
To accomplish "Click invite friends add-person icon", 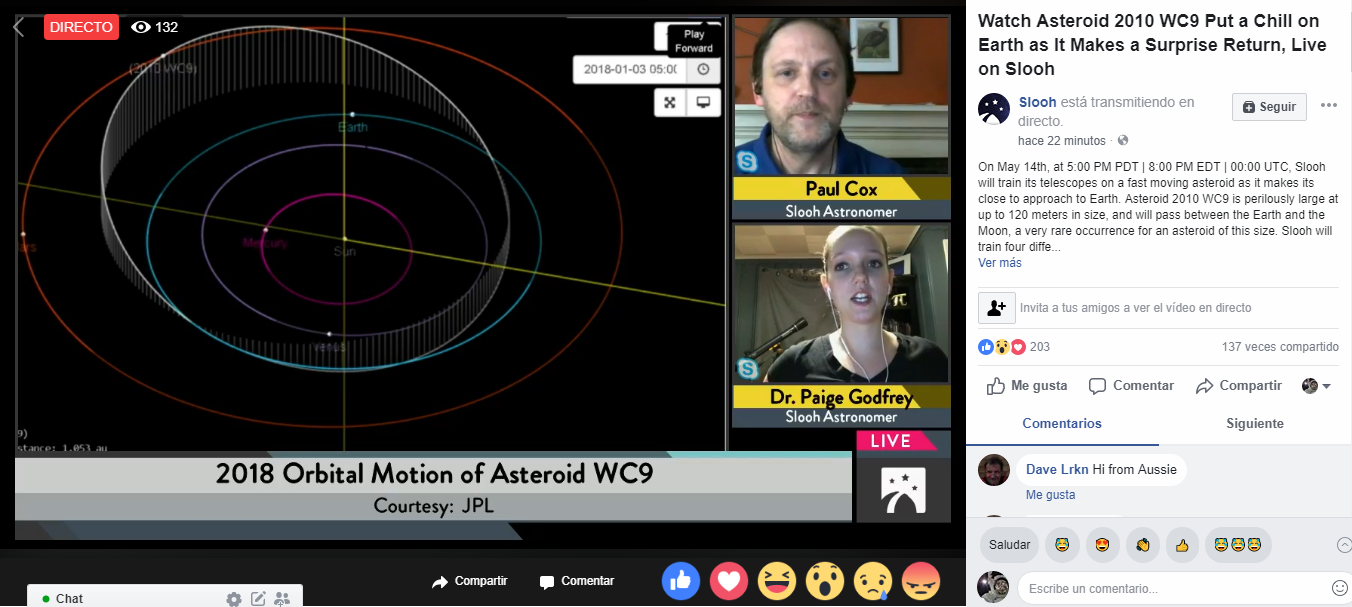I will tap(996, 308).
